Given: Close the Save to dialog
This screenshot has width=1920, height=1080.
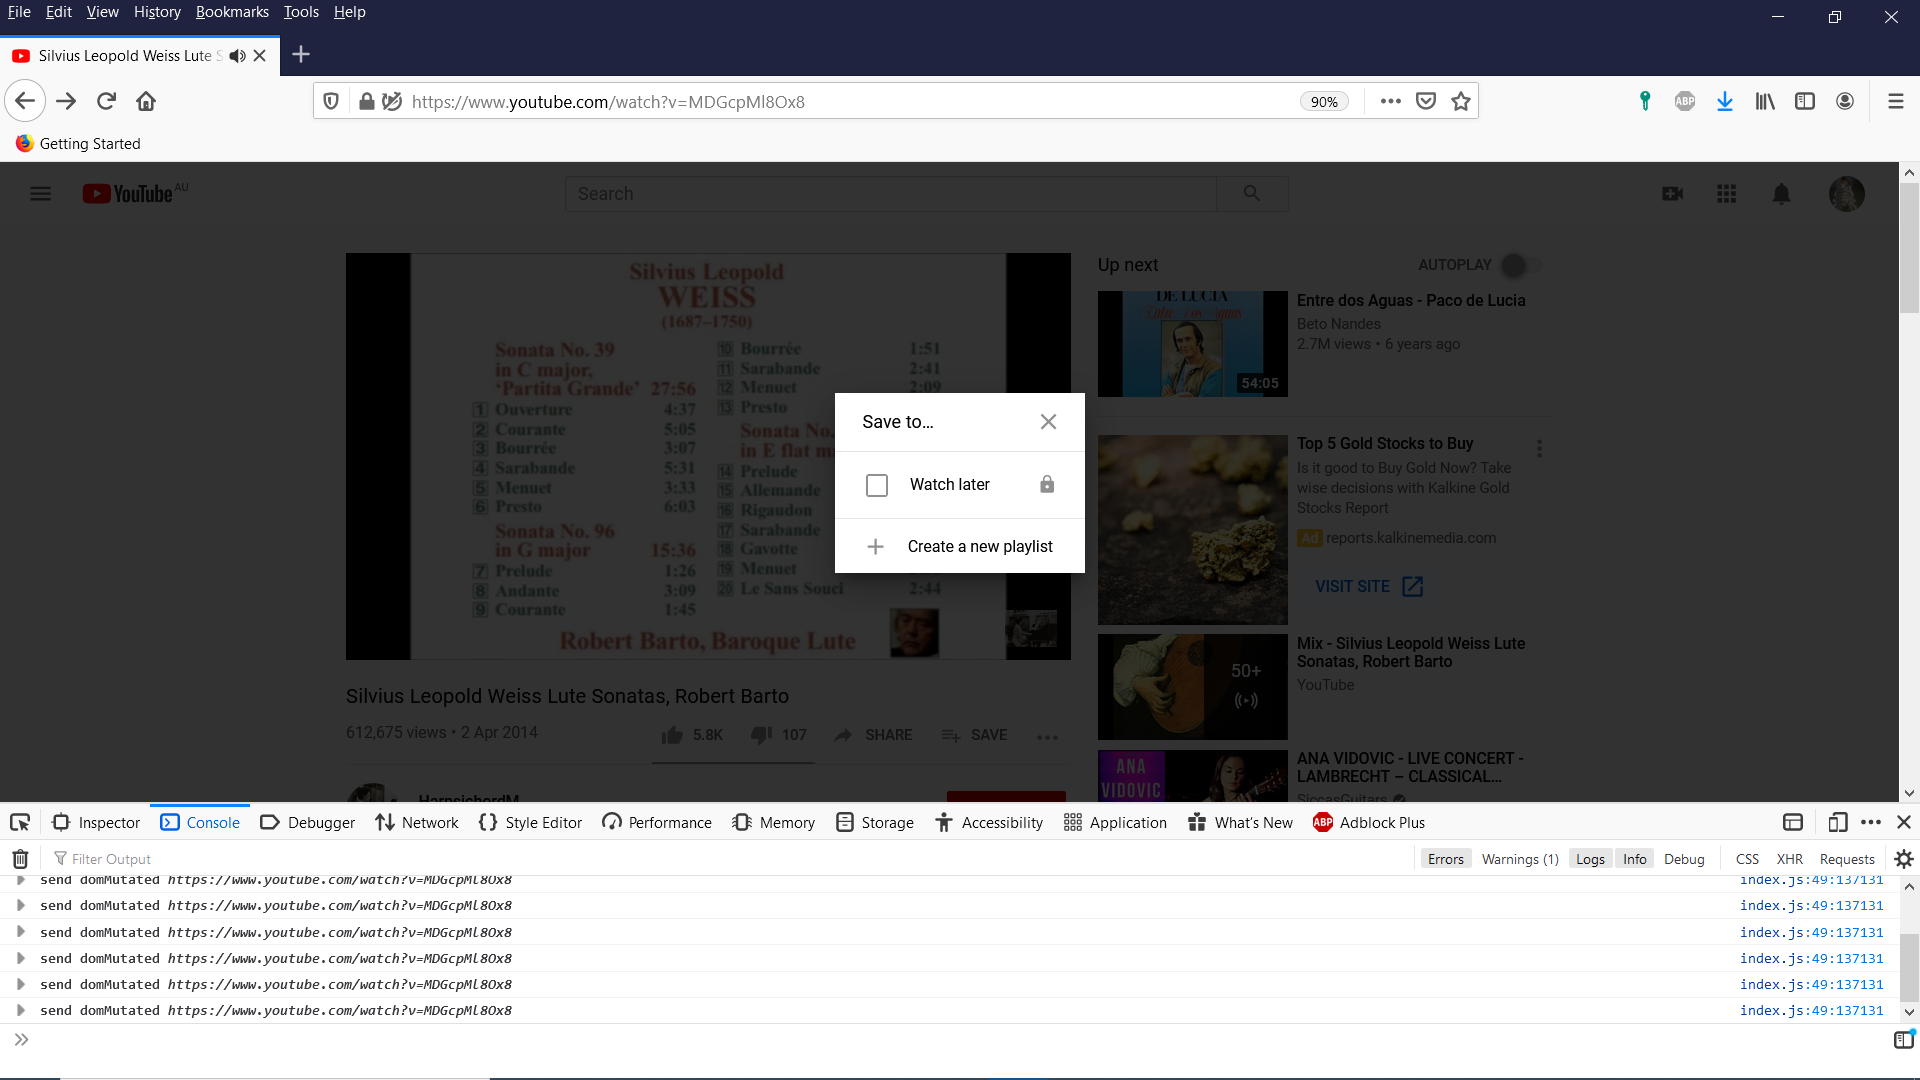Looking at the screenshot, I should [x=1048, y=422].
